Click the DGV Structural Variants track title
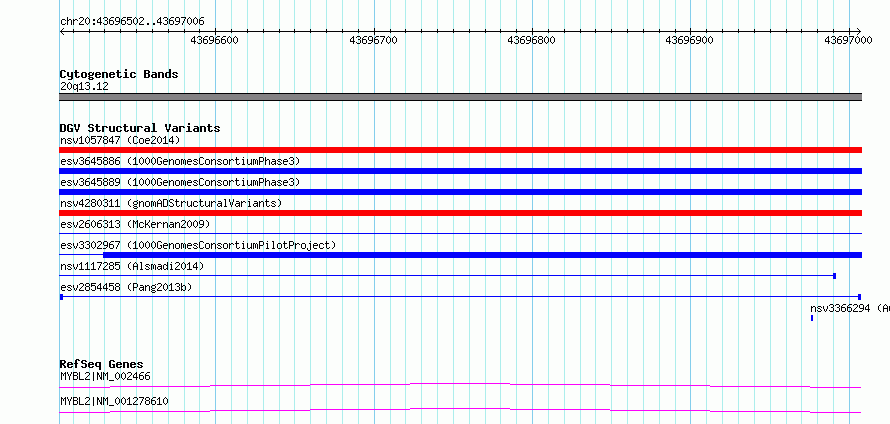This screenshot has height=424, width=890. pyautogui.click(x=140, y=128)
